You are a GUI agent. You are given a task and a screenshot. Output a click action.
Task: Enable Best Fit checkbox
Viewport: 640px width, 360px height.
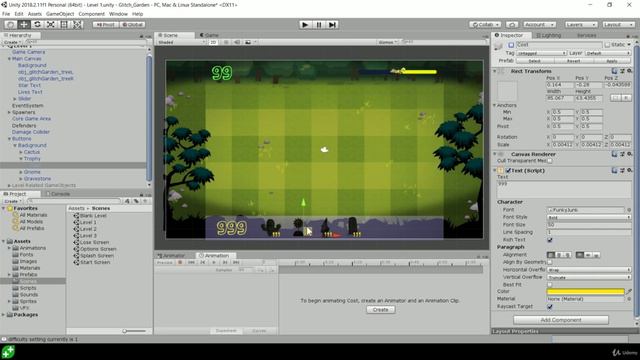550,284
